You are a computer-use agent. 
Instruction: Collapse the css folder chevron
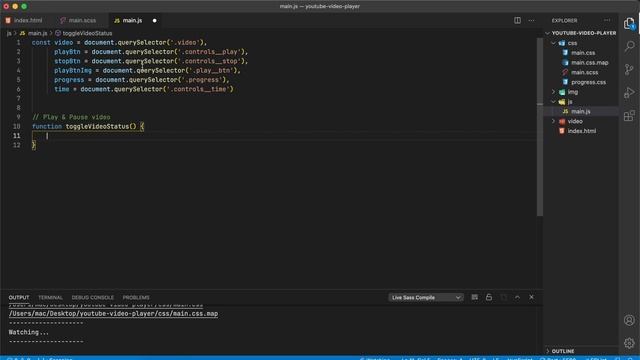tap(553, 43)
